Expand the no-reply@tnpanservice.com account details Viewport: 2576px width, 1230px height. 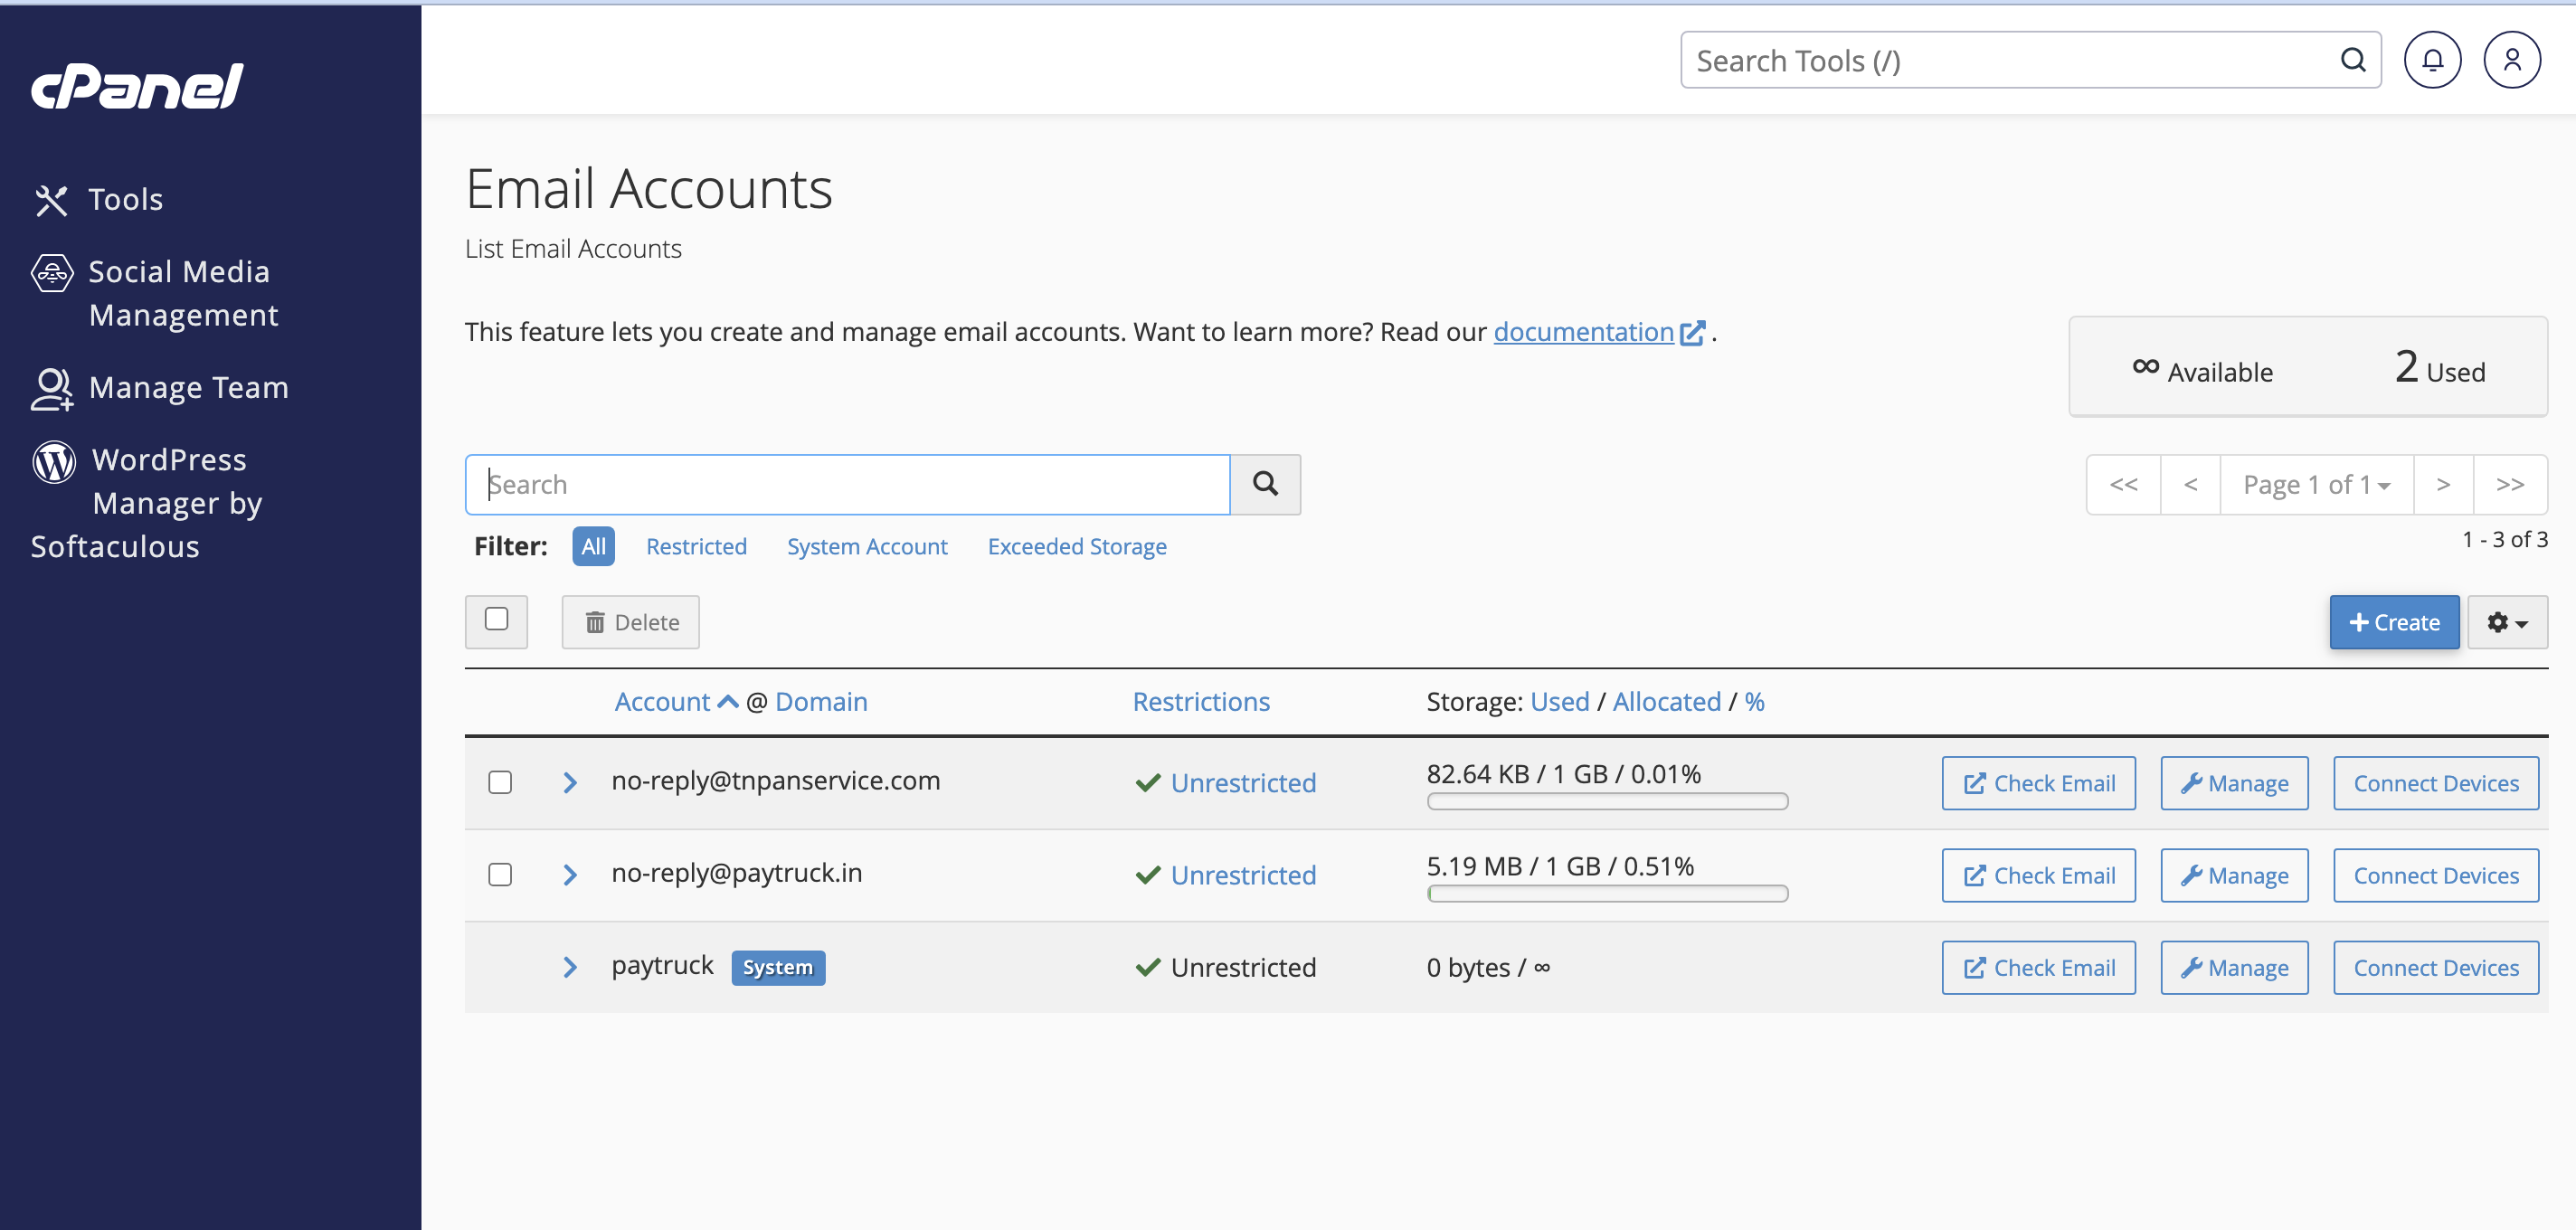click(569, 782)
